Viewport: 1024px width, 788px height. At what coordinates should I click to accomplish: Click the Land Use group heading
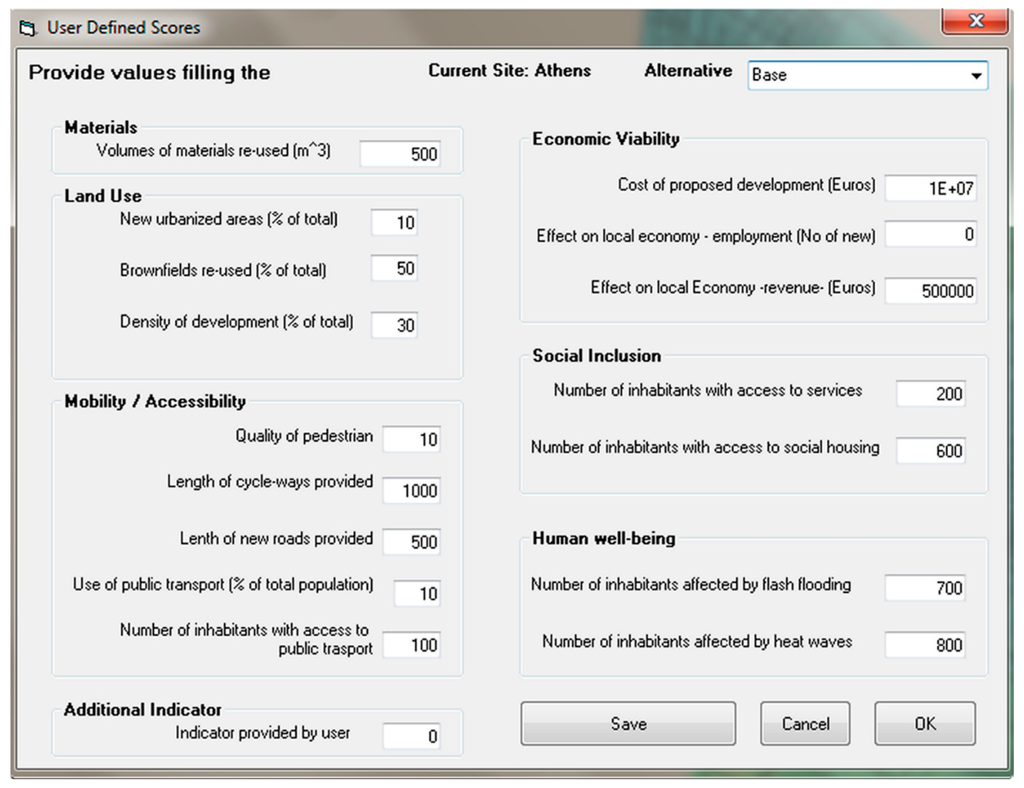[103, 196]
